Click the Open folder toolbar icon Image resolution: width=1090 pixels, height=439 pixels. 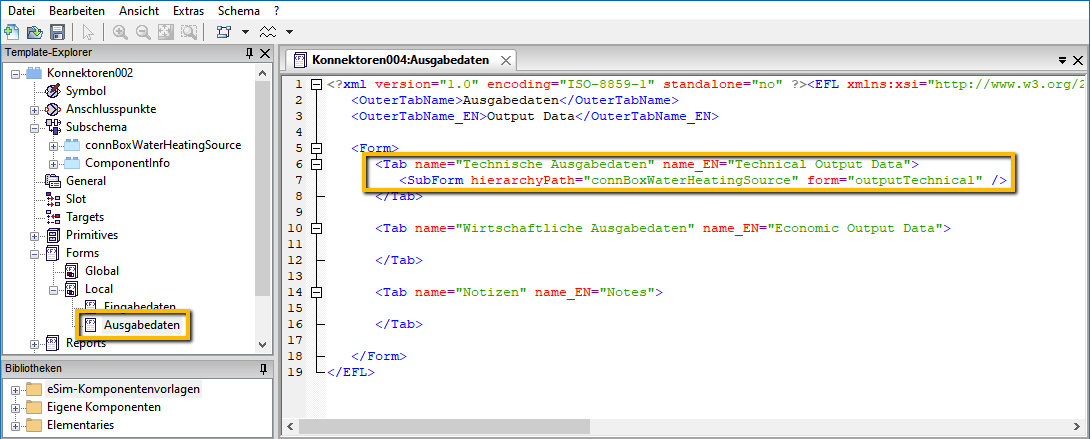pyautogui.click(x=34, y=31)
